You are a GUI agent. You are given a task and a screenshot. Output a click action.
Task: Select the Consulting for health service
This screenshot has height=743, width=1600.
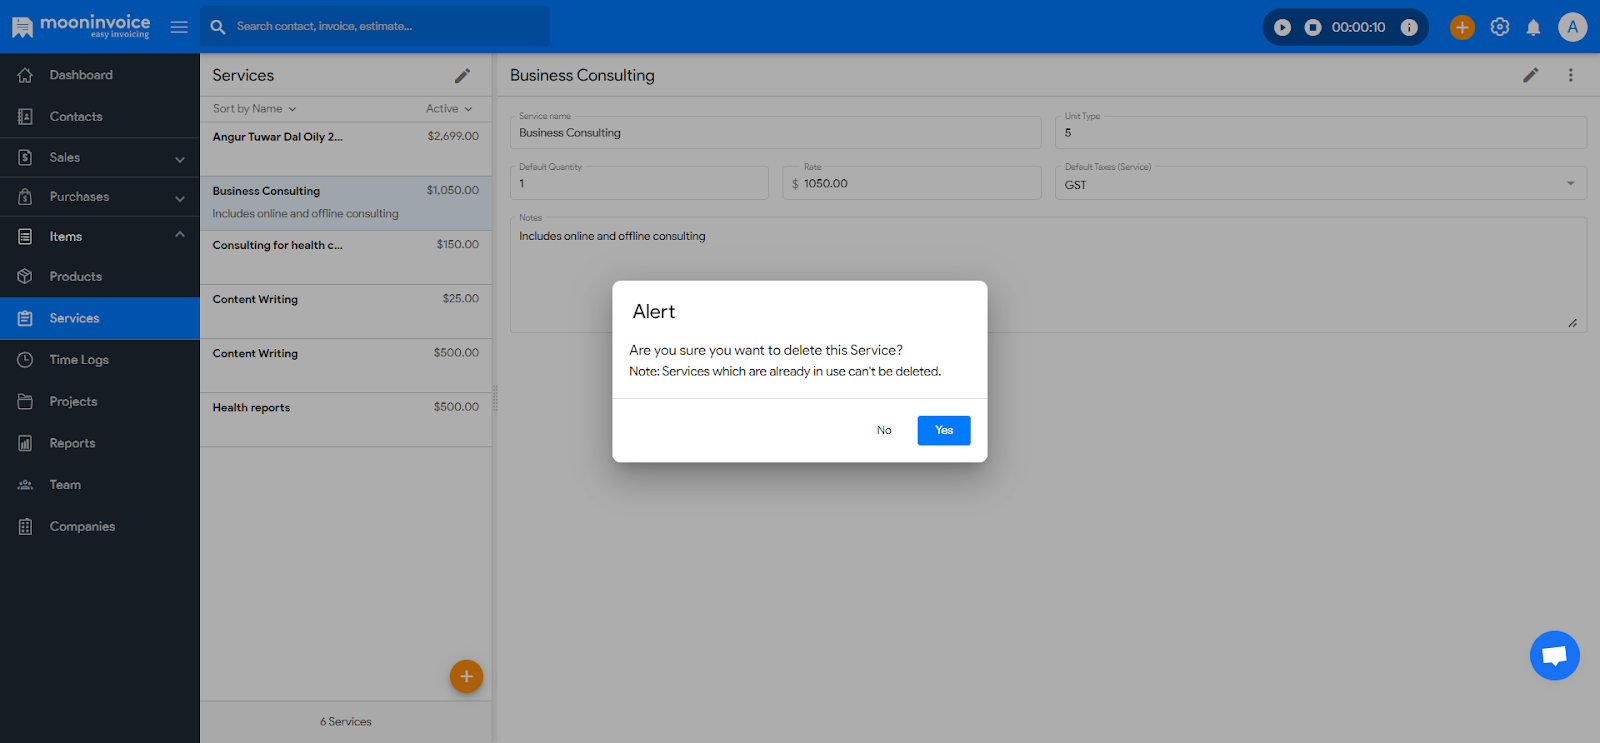[346, 258]
